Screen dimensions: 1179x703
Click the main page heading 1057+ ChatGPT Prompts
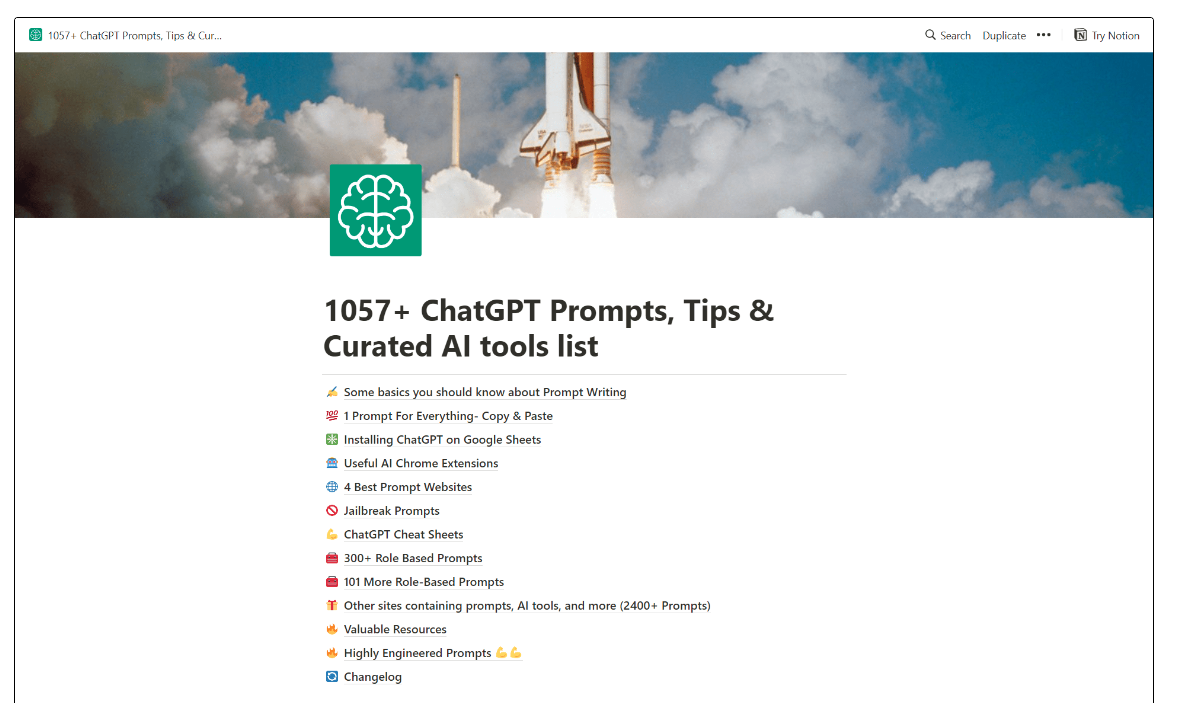point(549,329)
